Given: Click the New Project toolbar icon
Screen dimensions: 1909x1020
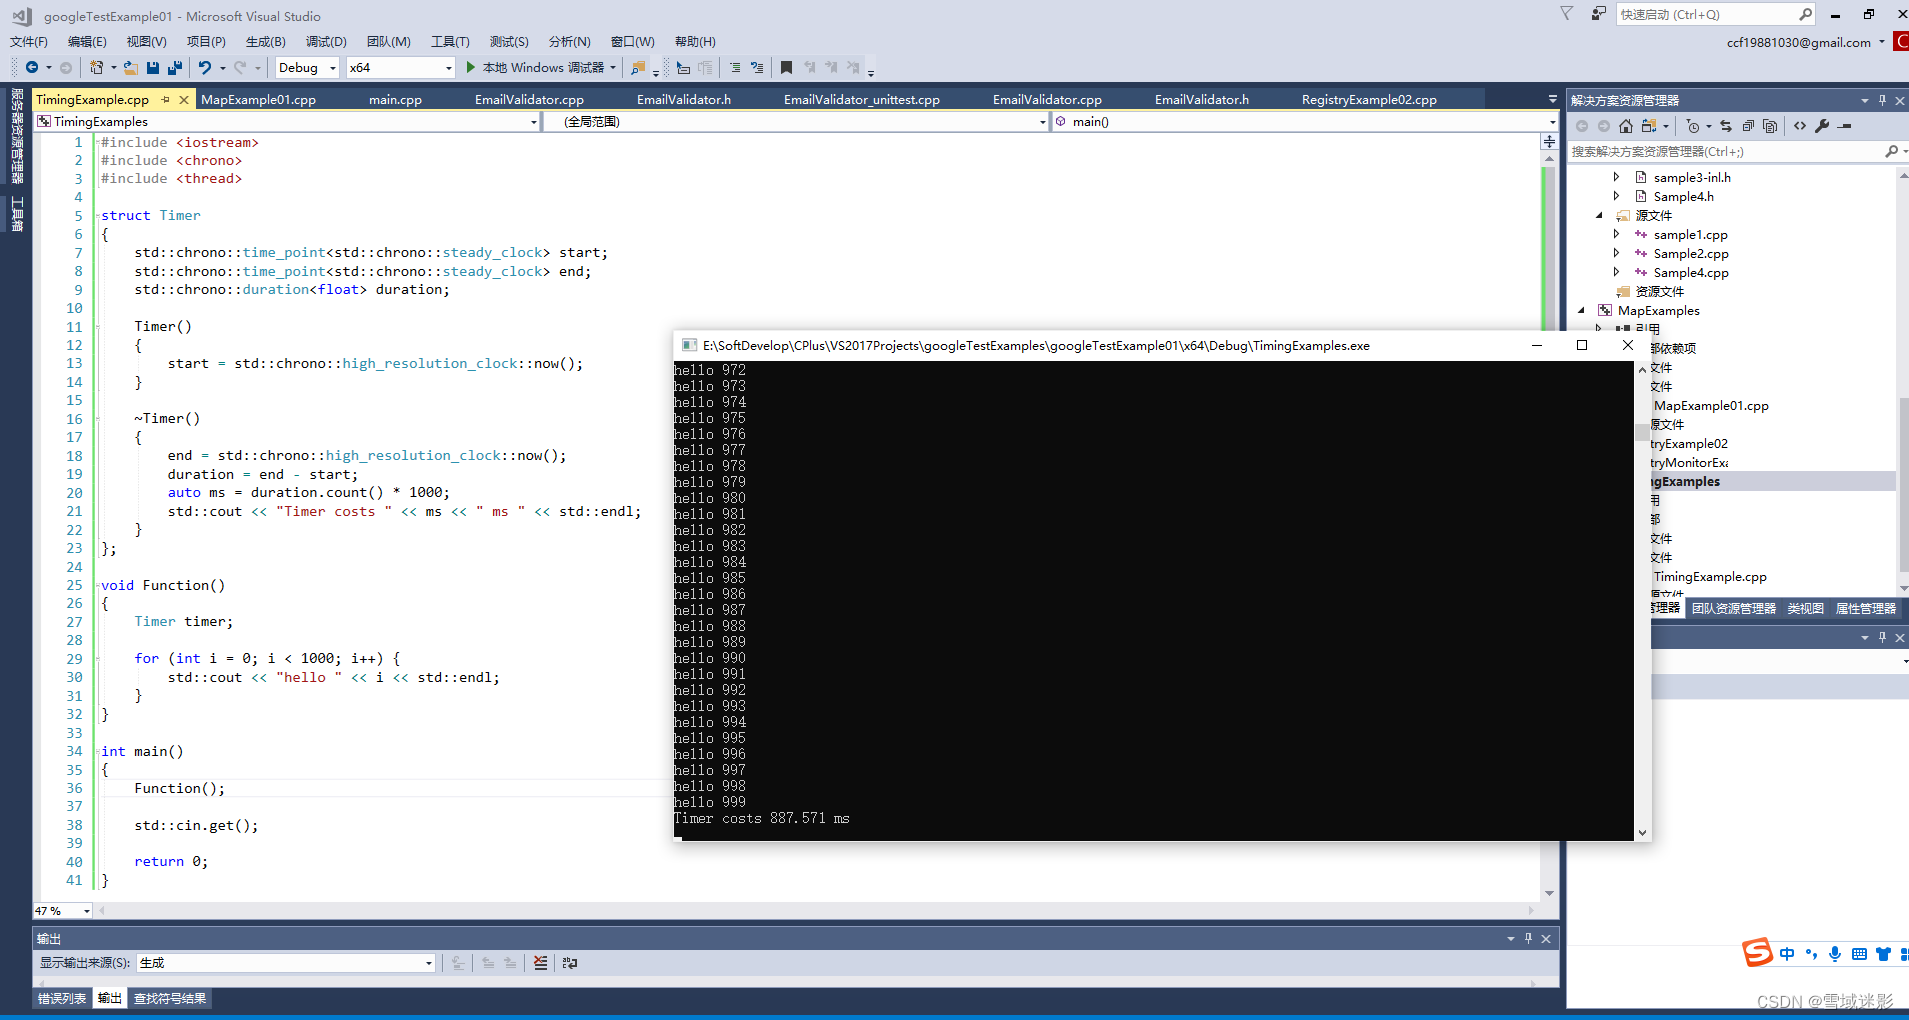Looking at the screenshot, I should 96,67.
